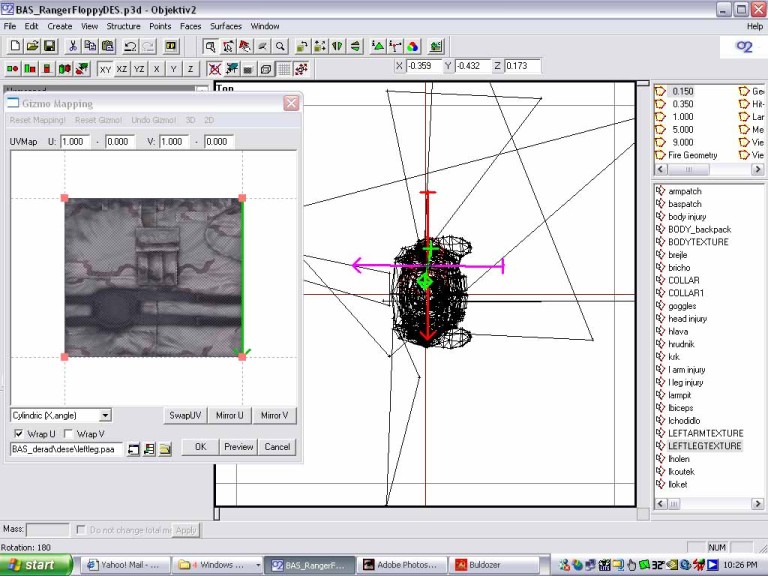The image size is (768, 576).
Task: Select the 5.000 LOD entry
Action: point(683,129)
